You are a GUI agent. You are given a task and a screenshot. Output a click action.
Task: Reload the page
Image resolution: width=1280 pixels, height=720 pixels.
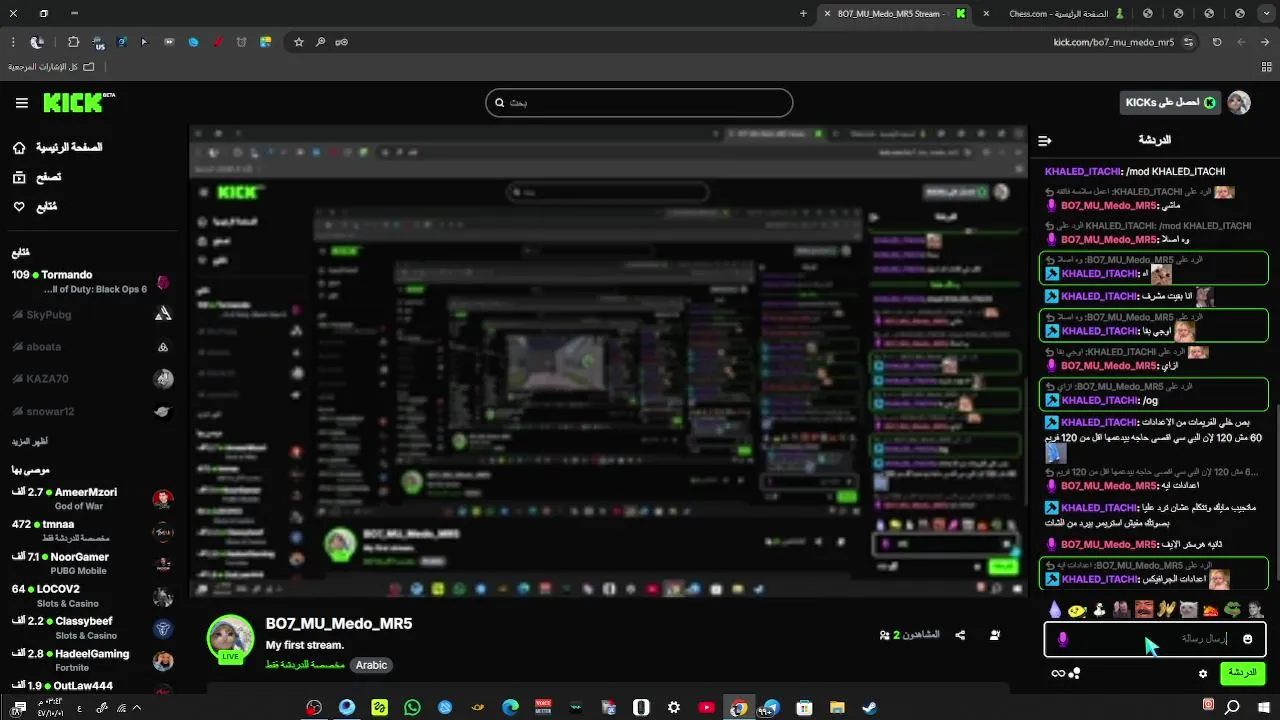click(x=1217, y=42)
